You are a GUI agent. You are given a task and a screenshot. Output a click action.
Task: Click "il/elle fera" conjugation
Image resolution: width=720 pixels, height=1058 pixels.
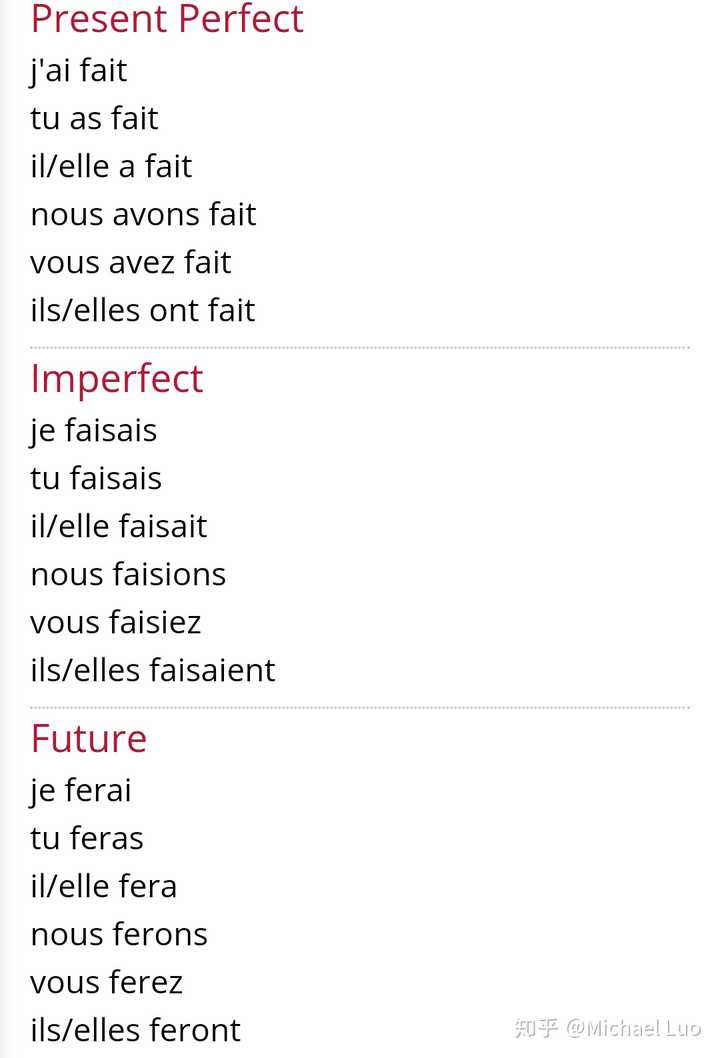104,887
